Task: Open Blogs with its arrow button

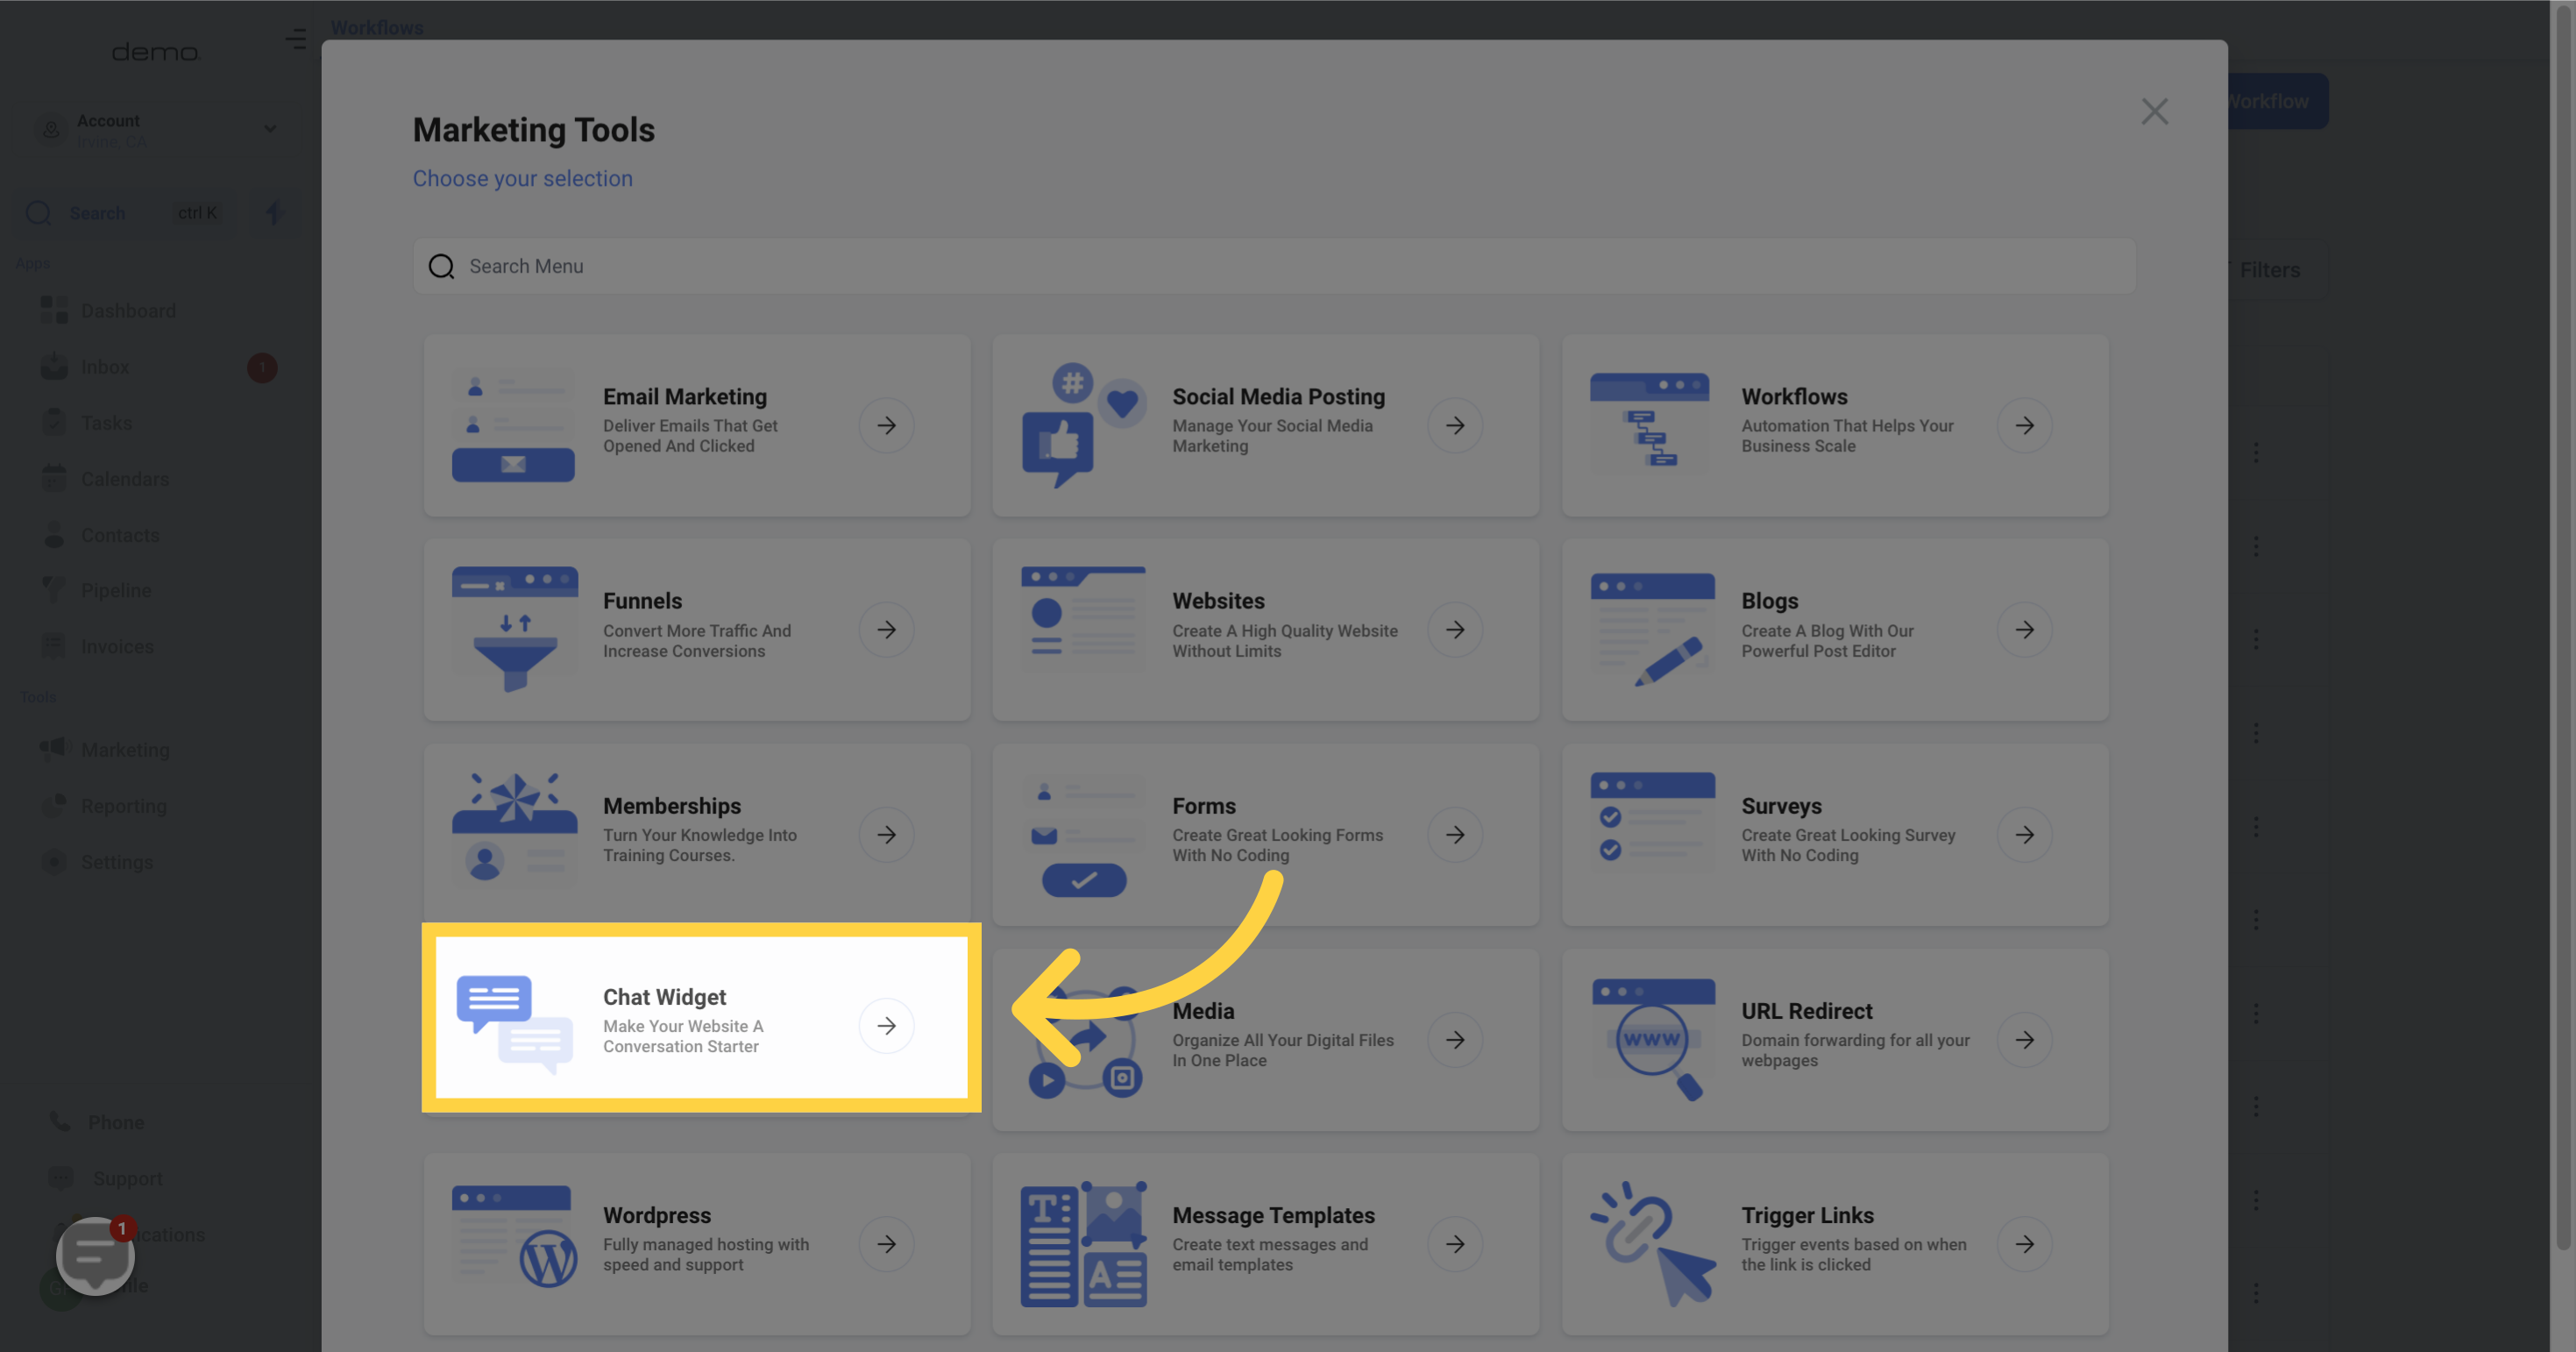Action: pyautogui.click(x=2024, y=630)
